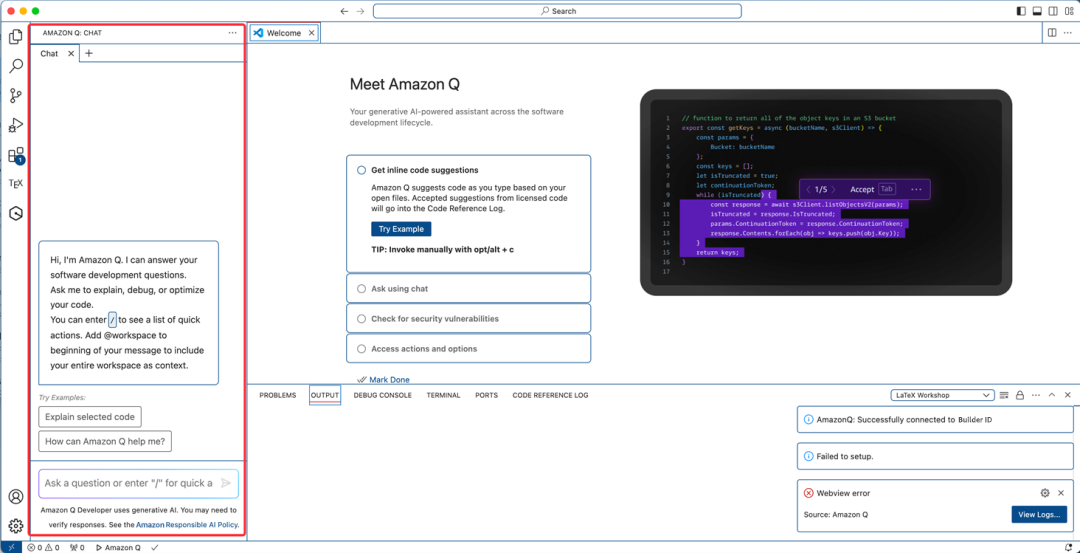Image resolution: width=1080 pixels, height=553 pixels.
Task: Clear the output with the list icon
Action: pos(1004,395)
